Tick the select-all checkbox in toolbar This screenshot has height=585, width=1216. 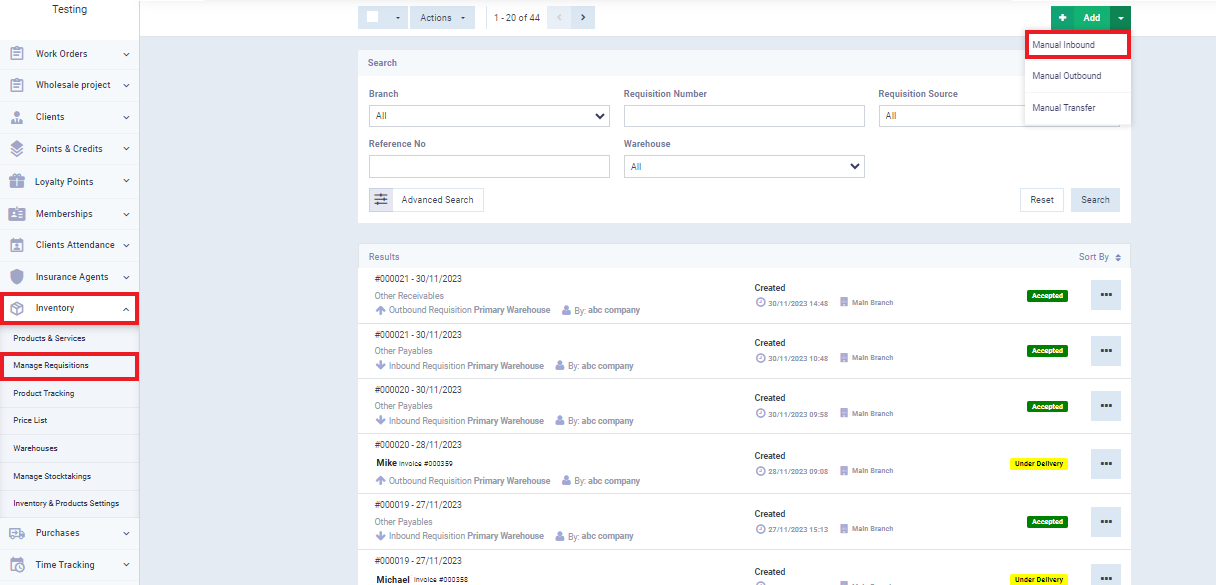(372, 18)
